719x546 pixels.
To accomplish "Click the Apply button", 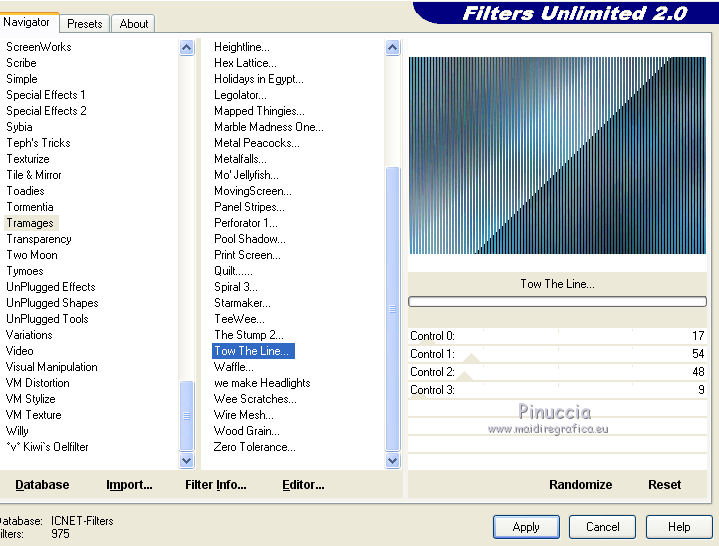I will click(x=526, y=527).
